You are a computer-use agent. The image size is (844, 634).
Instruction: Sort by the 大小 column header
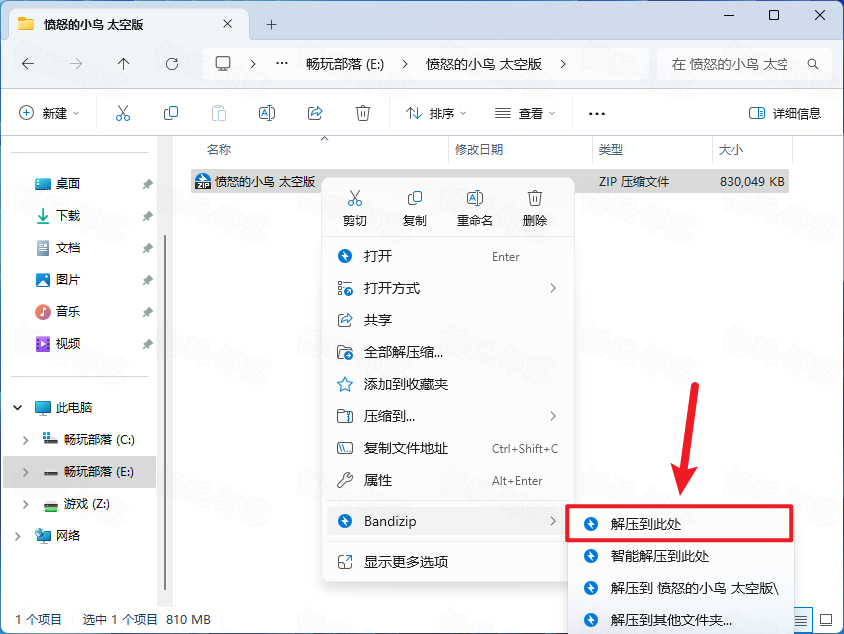click(x=730, y=150)
